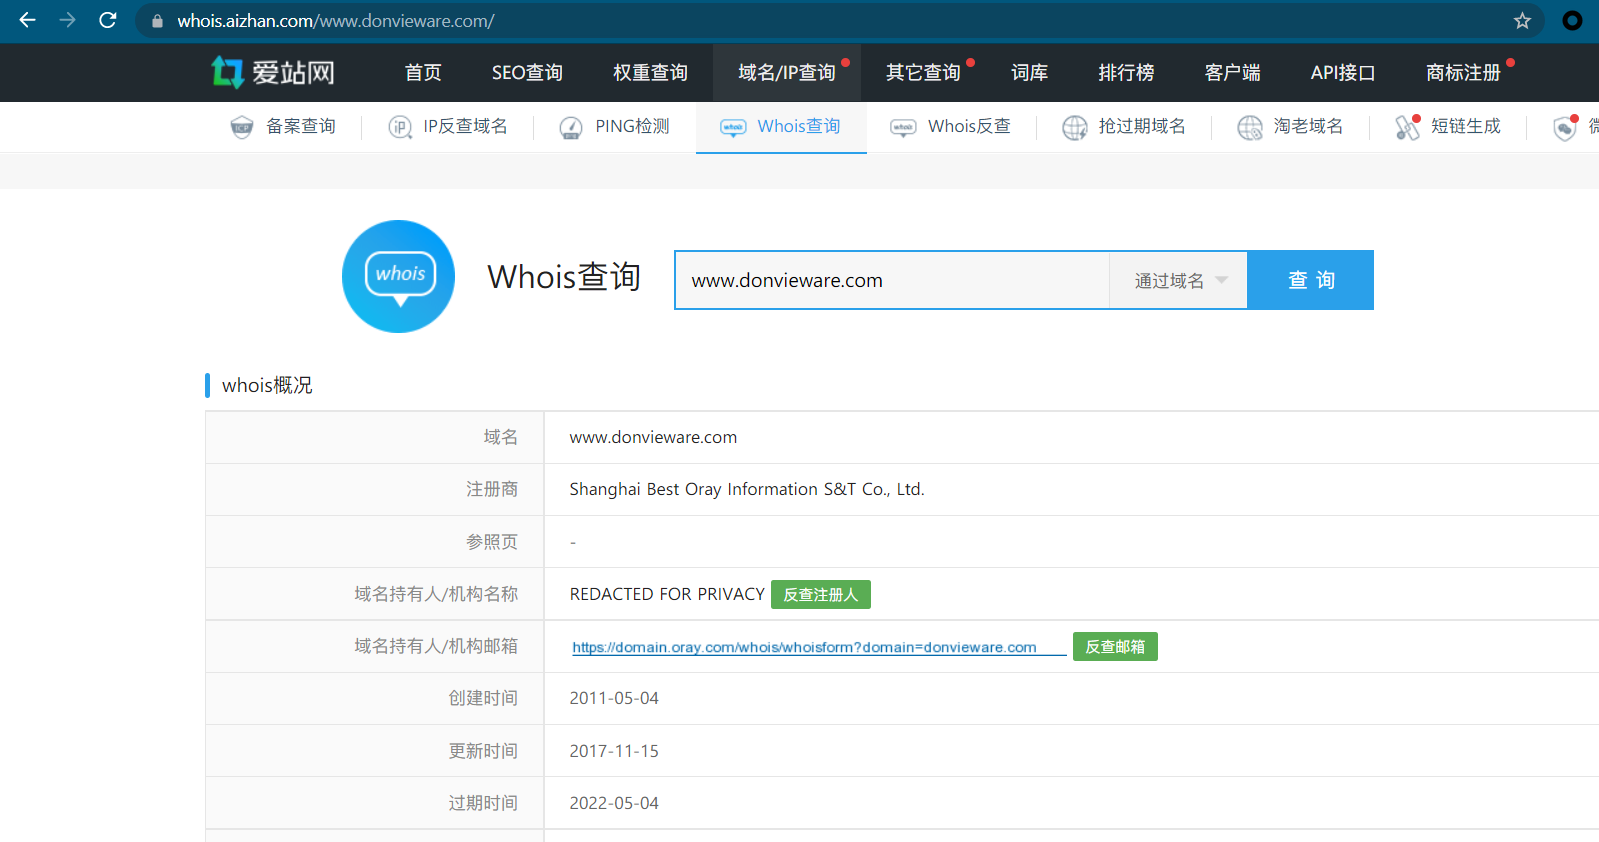Click the 淘老域名 globe icon

point(1250,127)
